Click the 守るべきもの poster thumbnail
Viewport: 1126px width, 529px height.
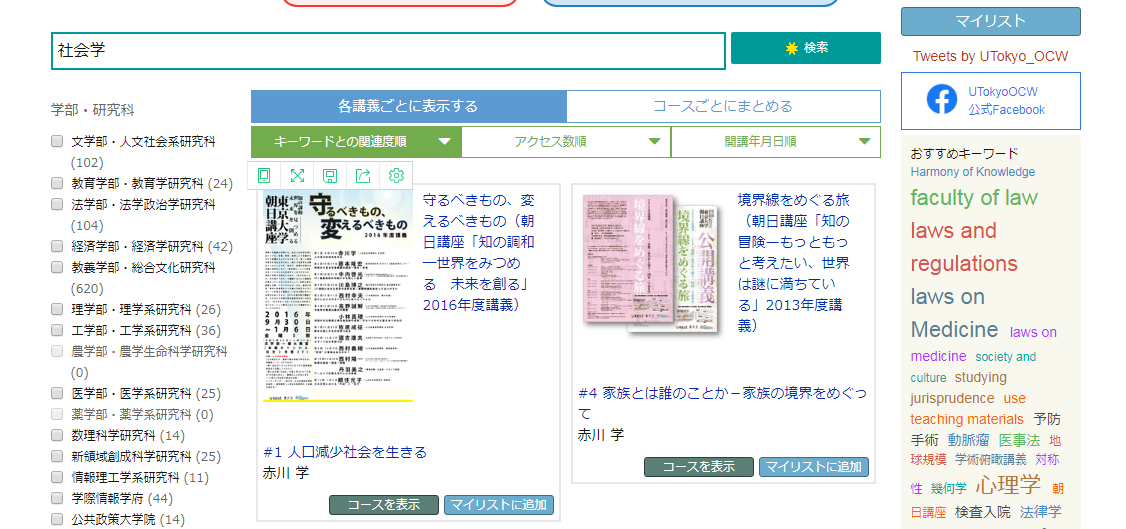point(338,295)
